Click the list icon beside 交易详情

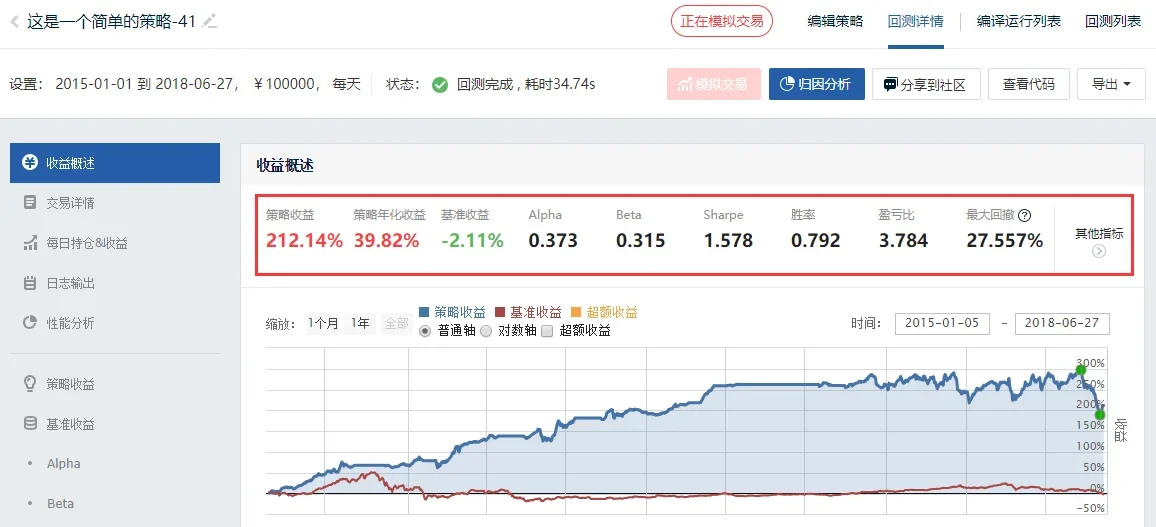point(29,203)
